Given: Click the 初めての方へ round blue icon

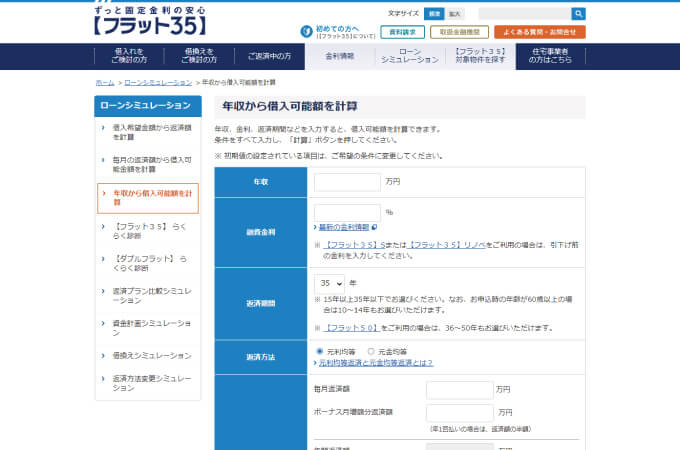Looking at the screenshot, I should (x=306, y=31).
